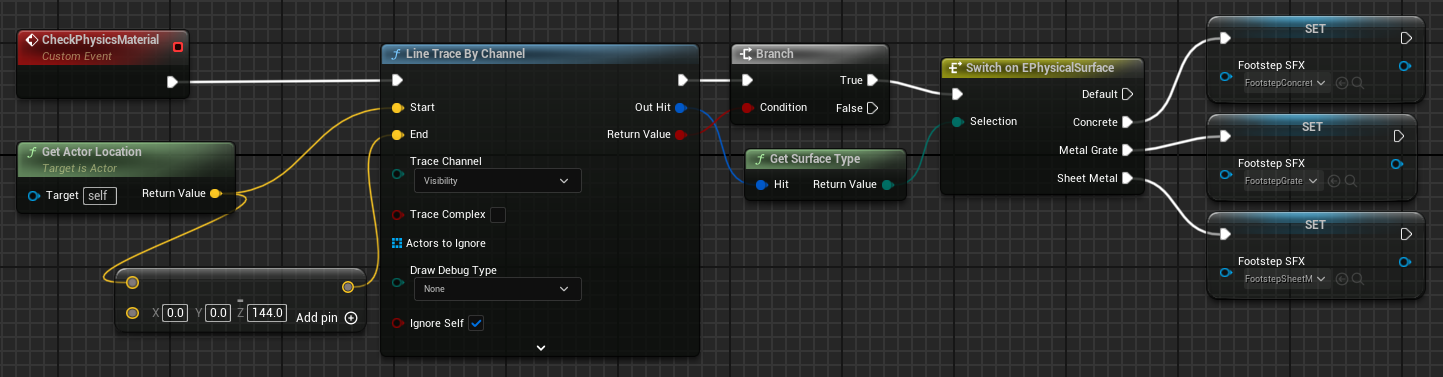Click the Default execution pin on Switch node
The image size is (1443, 377).
(x=1127, y=94)
